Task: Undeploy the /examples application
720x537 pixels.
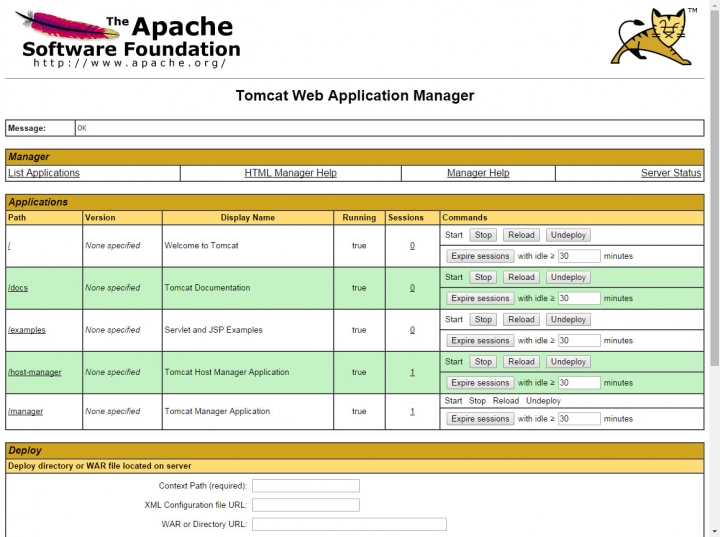Action: 568,320
